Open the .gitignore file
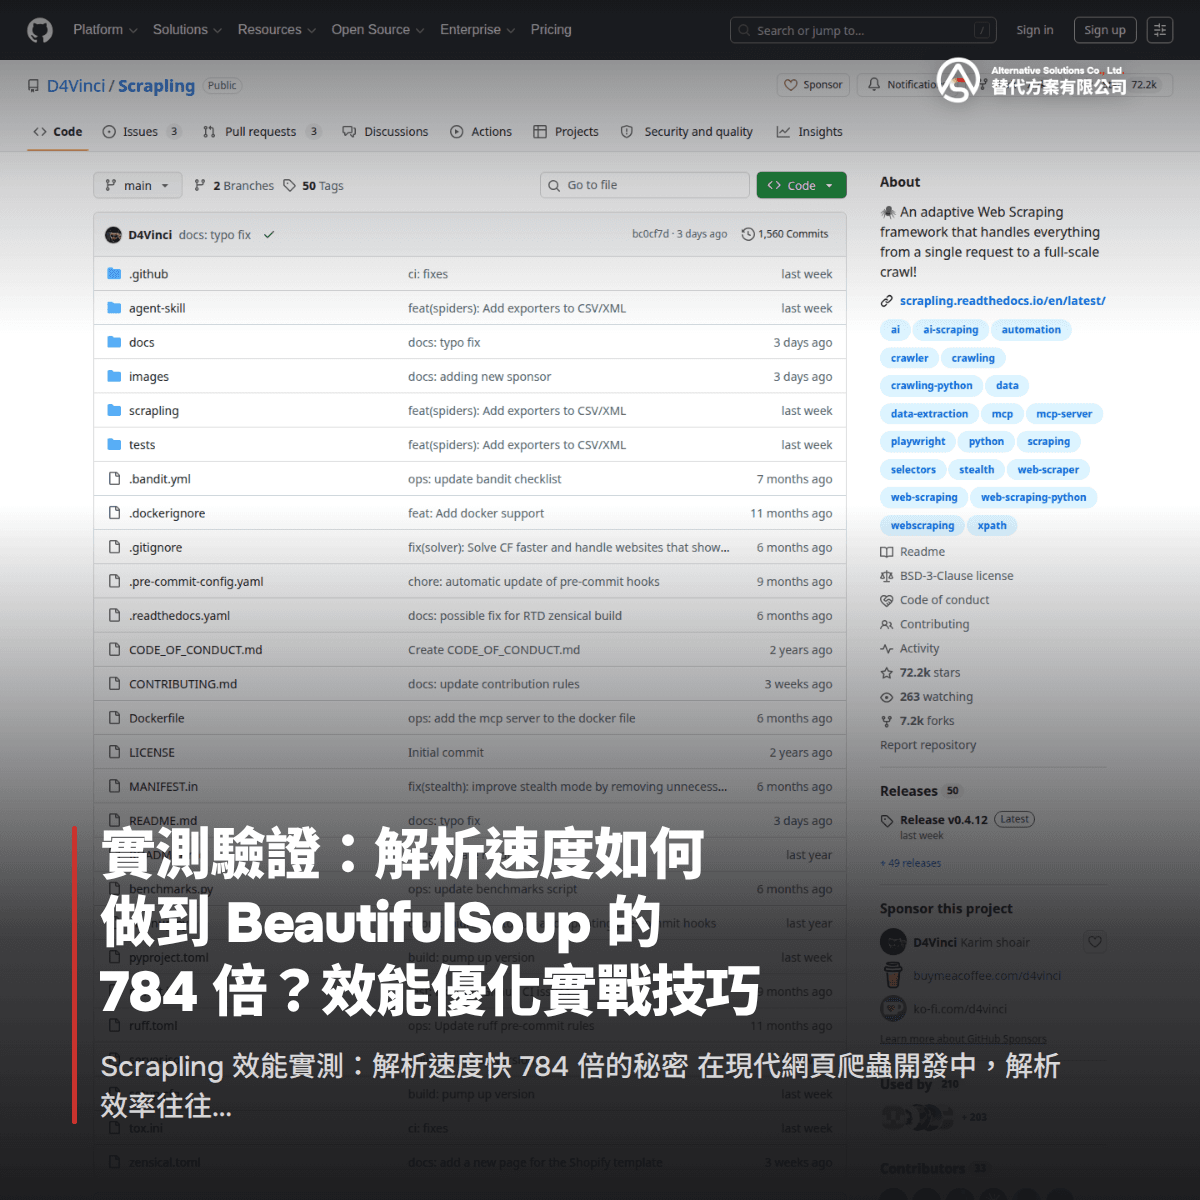This screenshot has height=1200, width=1200. [x=156, y=548]
